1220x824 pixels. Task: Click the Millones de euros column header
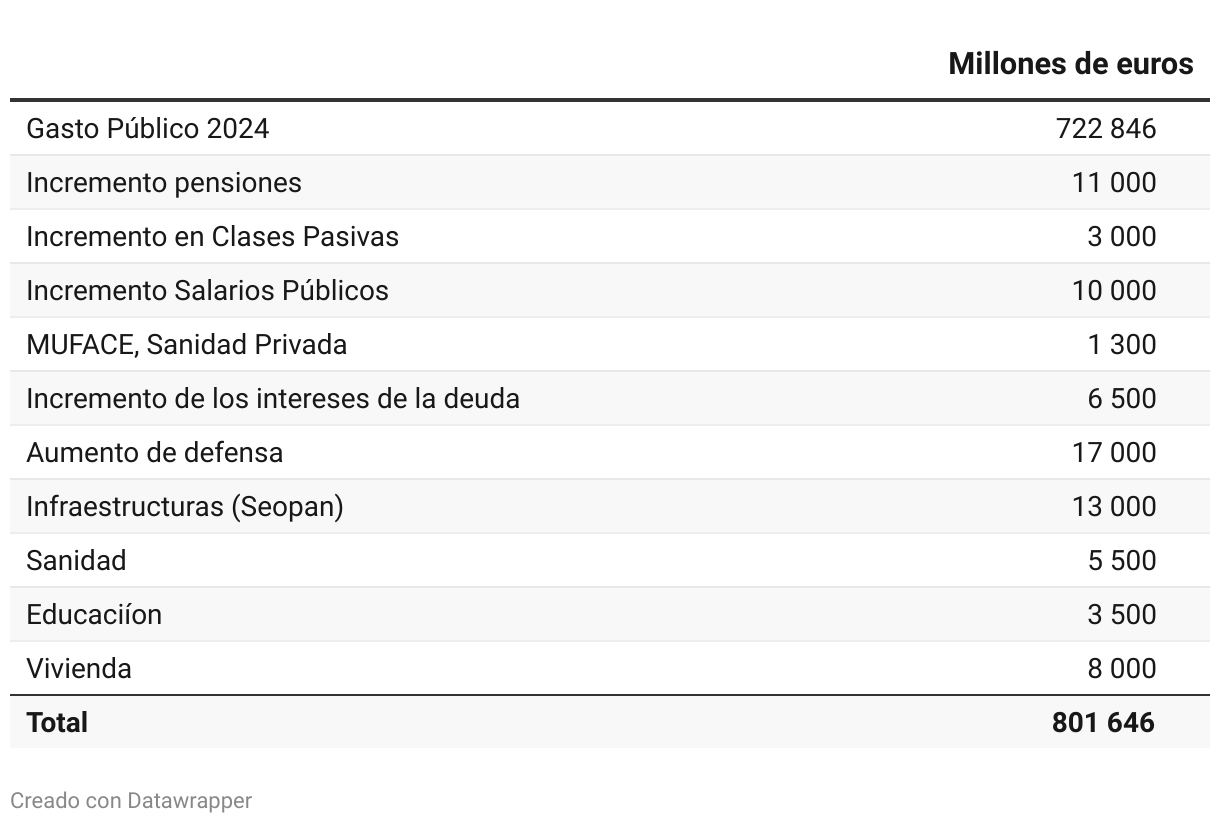(1070, 64)
